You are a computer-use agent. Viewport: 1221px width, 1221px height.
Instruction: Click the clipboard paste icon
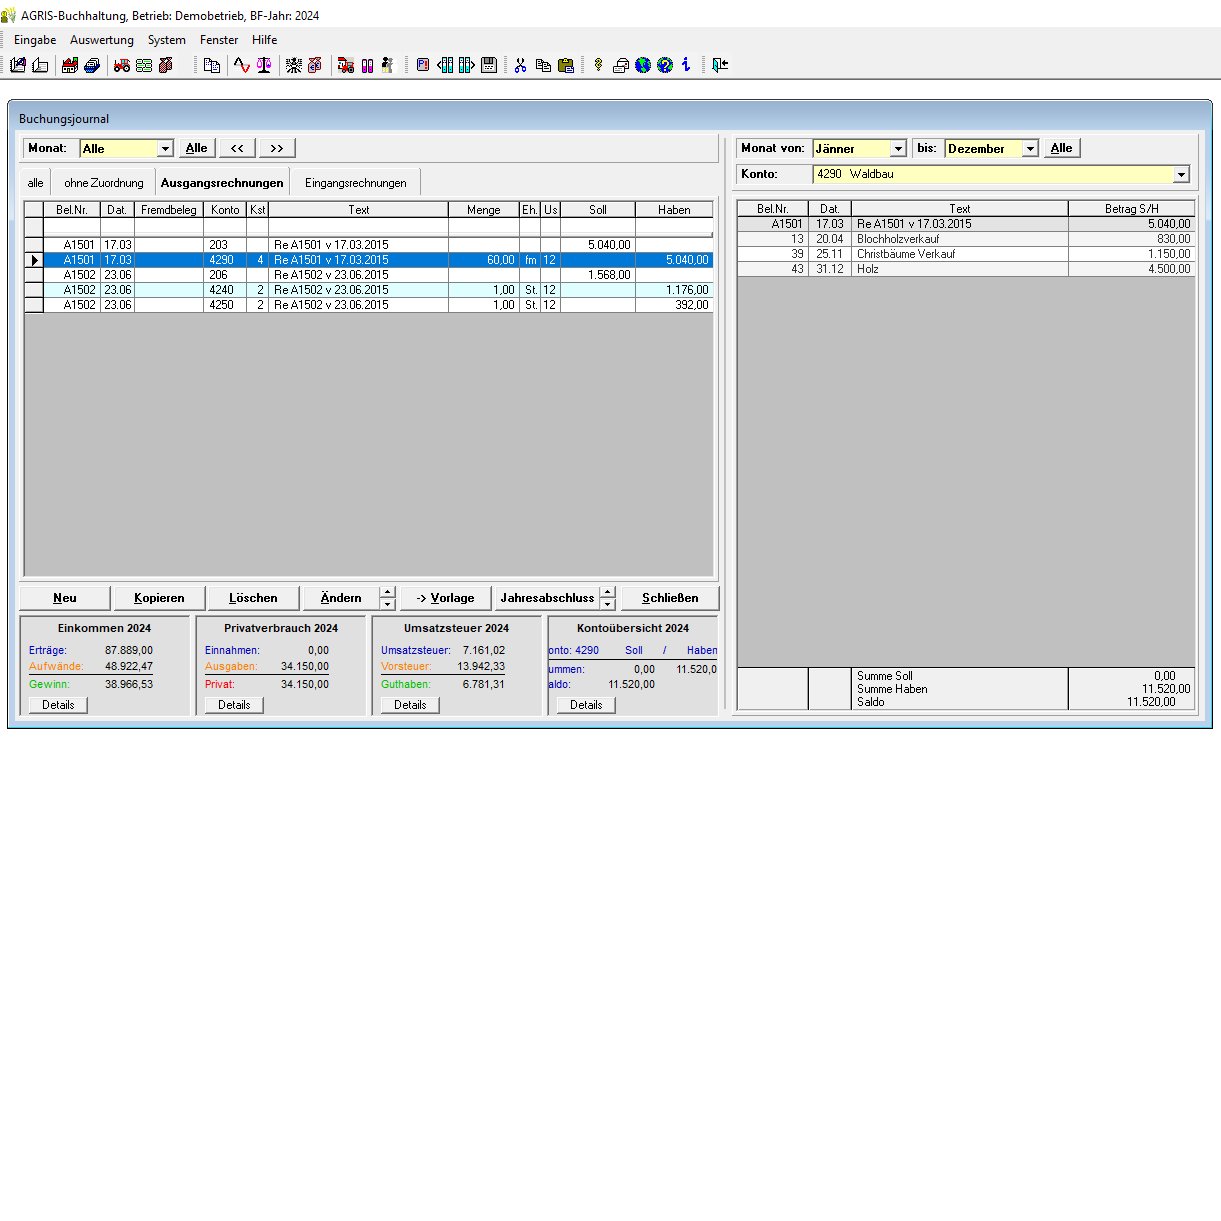[566, 65]
